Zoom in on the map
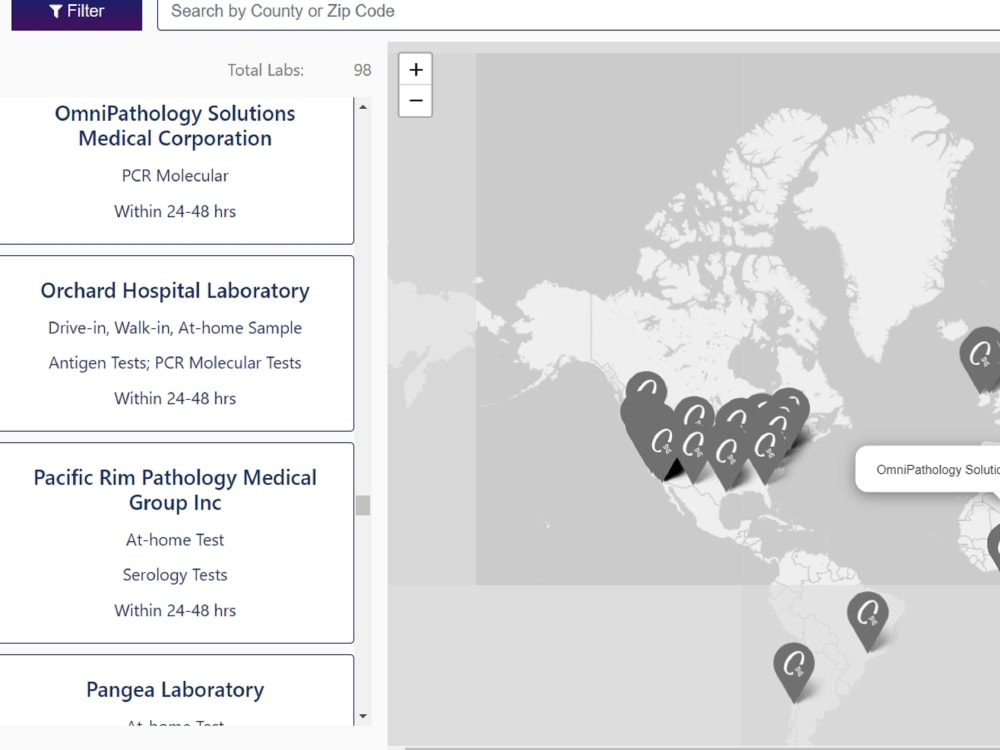This screenshot has width=1000, height=750. click(415, 70)
